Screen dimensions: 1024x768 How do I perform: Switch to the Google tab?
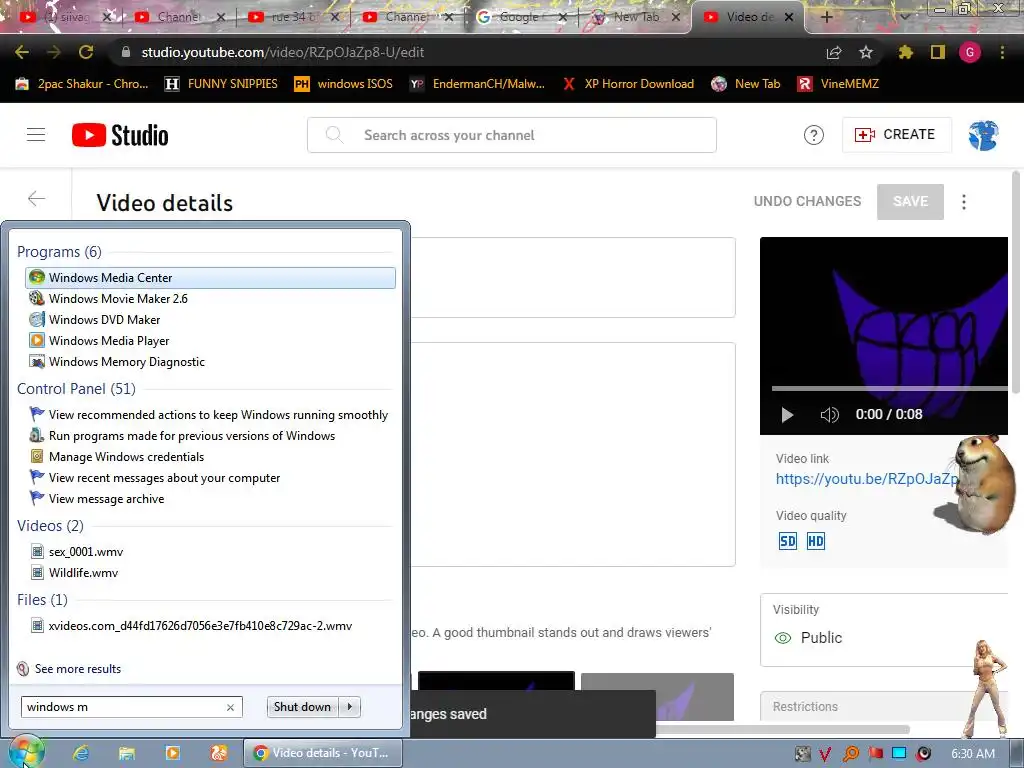(519, 17)
